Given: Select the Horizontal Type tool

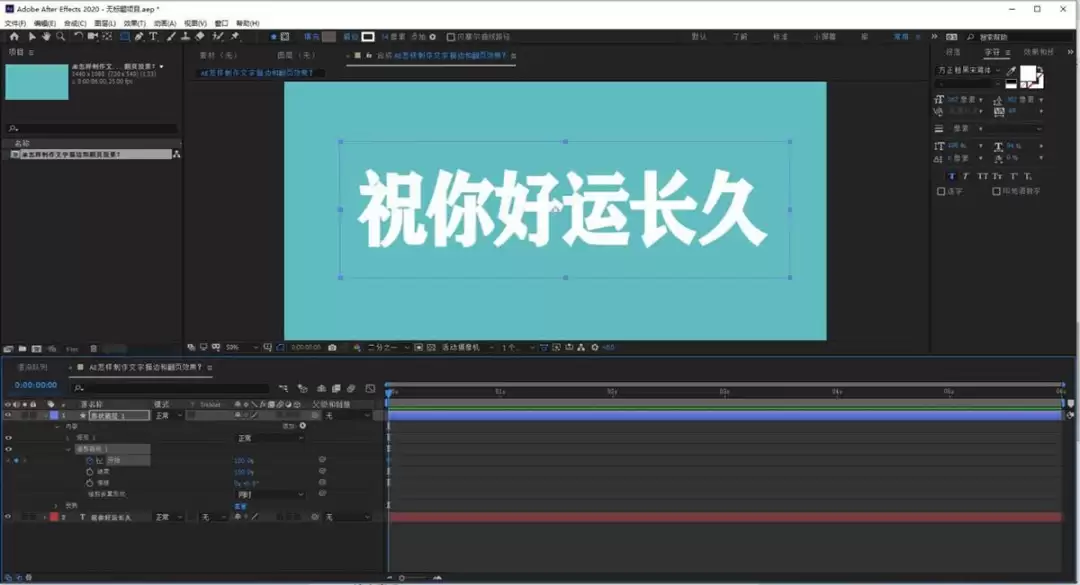Looking at the screenshot, I should coord(153,37).
